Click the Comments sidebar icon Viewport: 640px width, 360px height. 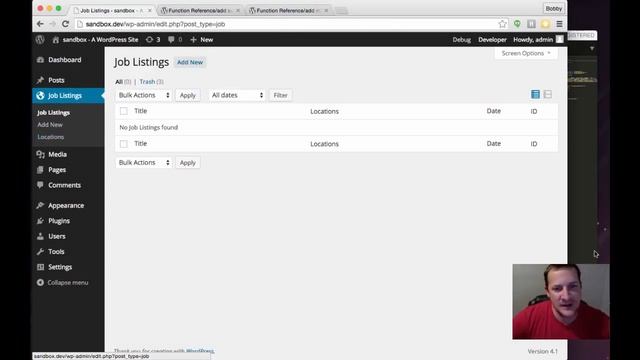pos(40,185)
